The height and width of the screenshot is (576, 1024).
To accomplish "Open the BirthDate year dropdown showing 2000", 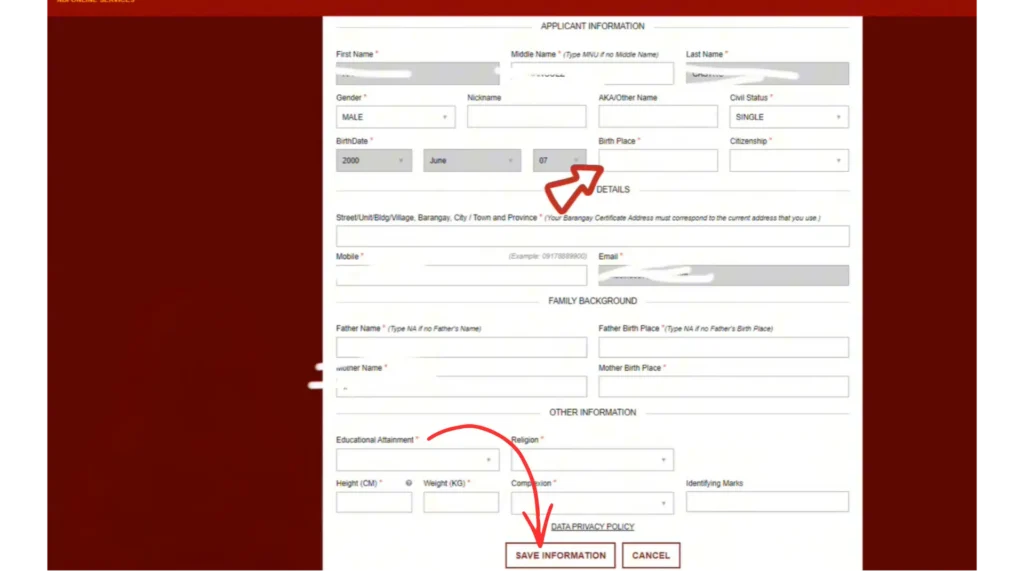I will (x=374, y=160).
